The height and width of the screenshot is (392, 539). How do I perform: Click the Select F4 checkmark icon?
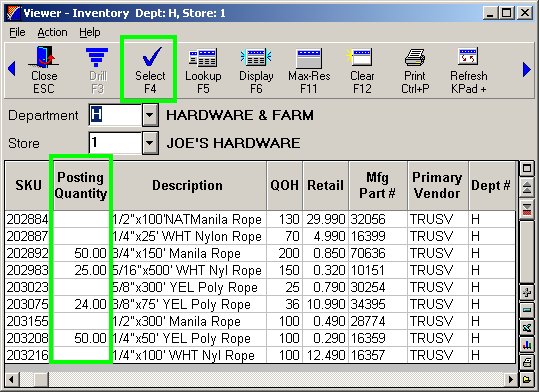pyautogui.click(x=152, y=56)
